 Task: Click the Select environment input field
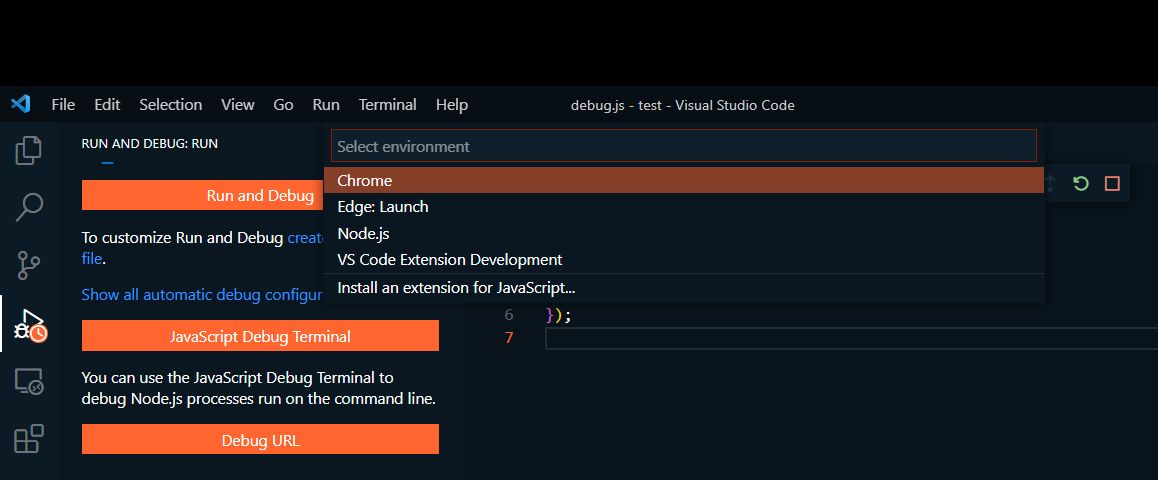684,146
